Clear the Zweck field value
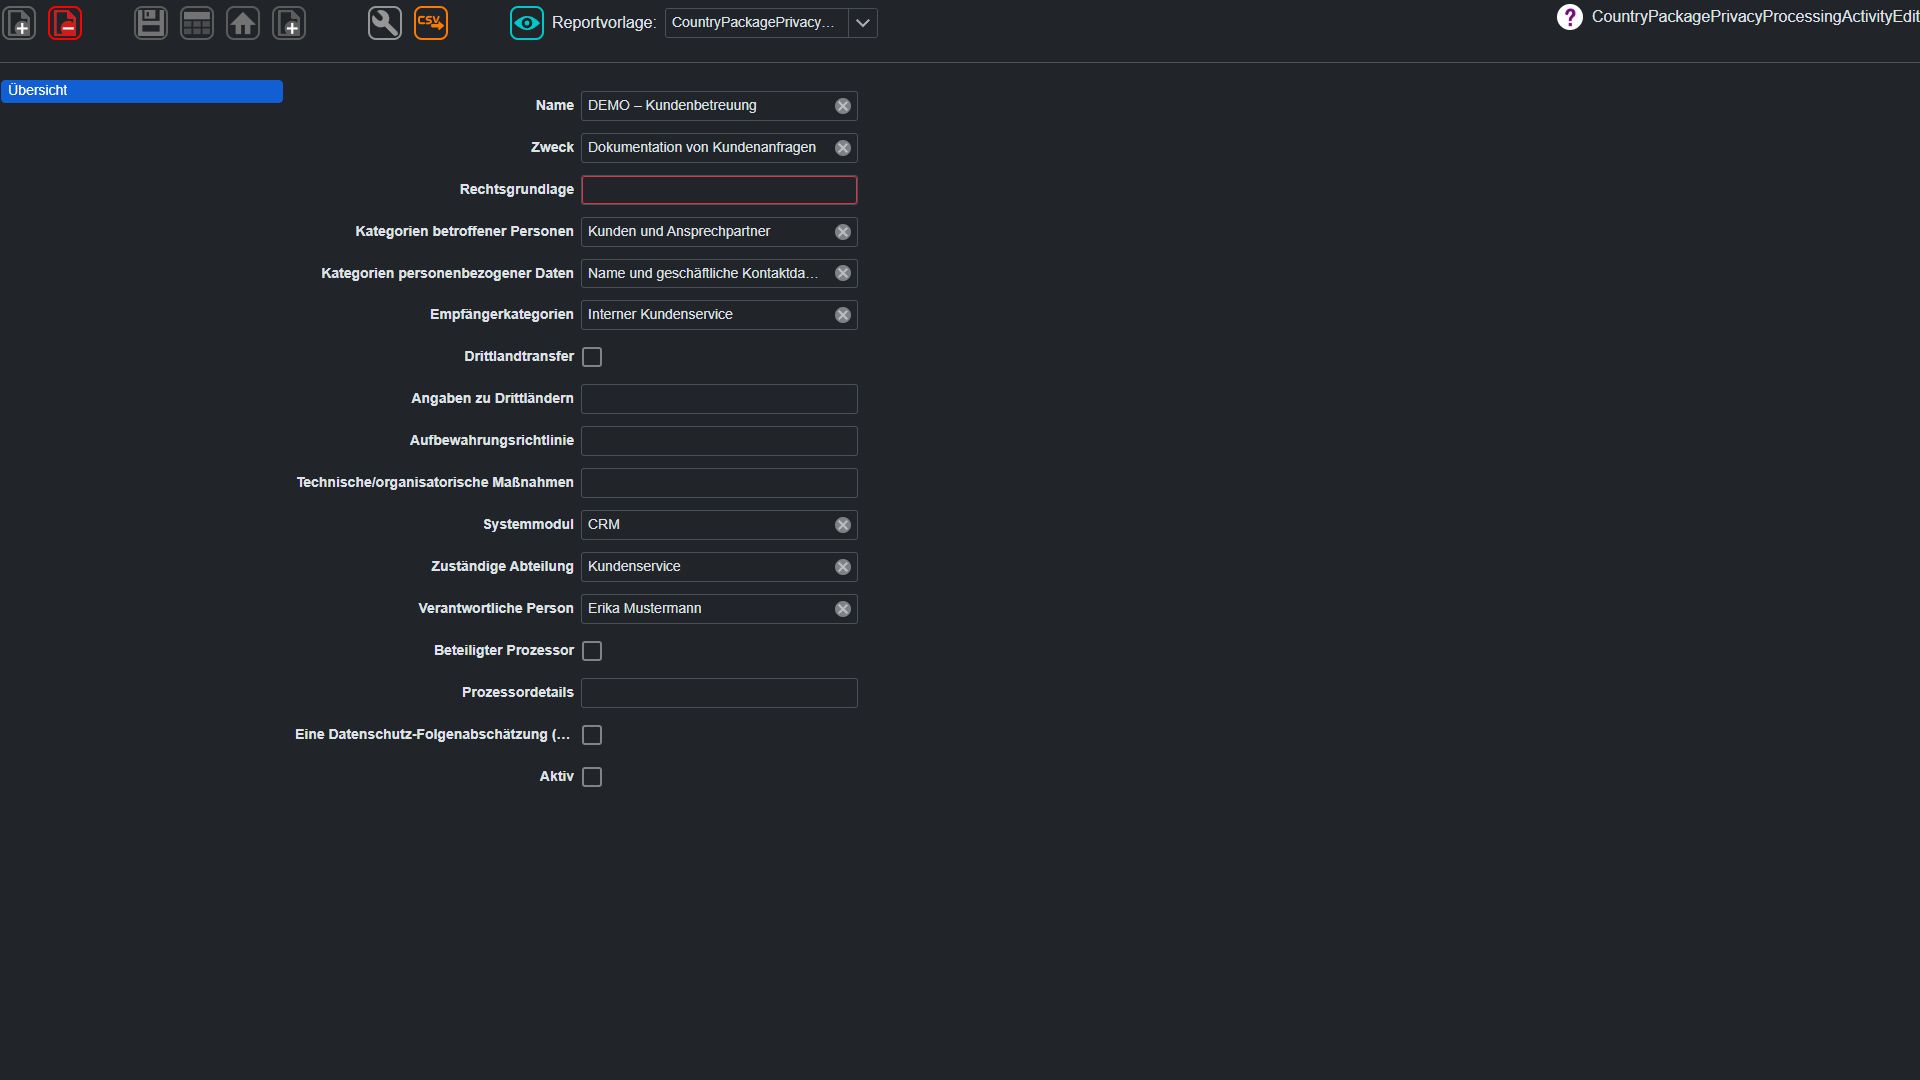 coord(843,148)
